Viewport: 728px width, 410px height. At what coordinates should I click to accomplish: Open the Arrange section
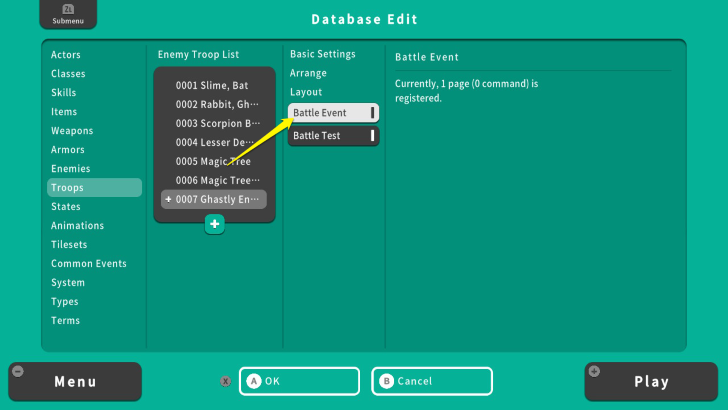[308, 73]
